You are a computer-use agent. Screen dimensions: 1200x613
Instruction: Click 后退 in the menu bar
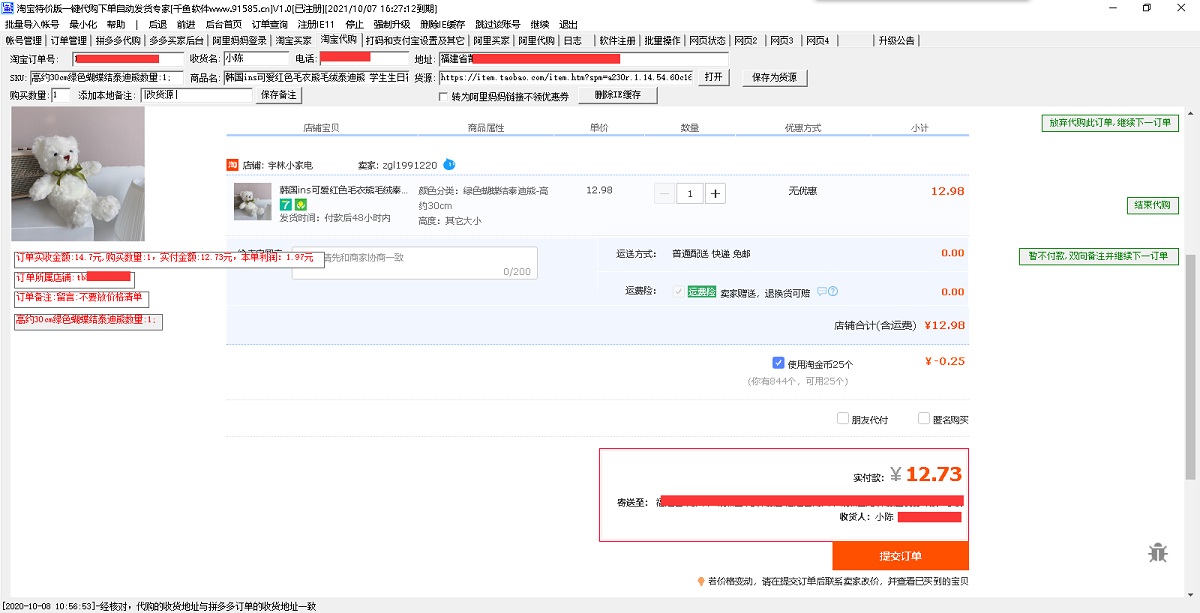pyautogui.click(x=158, y=24)
